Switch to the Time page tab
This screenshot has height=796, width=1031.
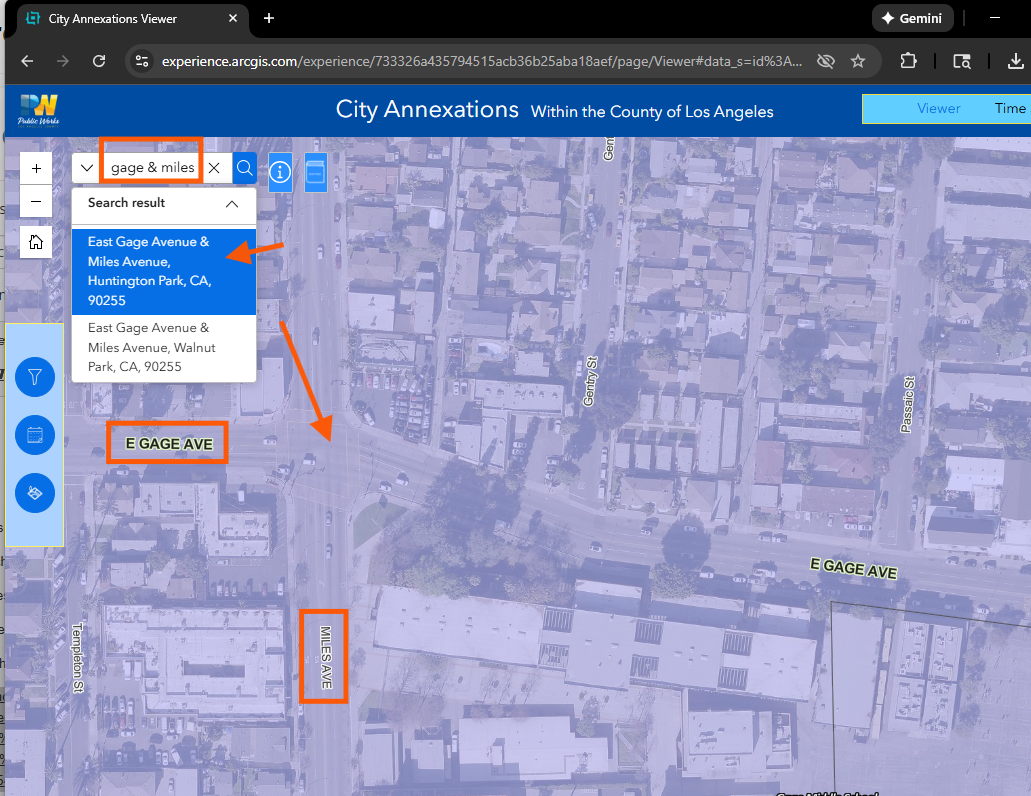point(1009,109)
